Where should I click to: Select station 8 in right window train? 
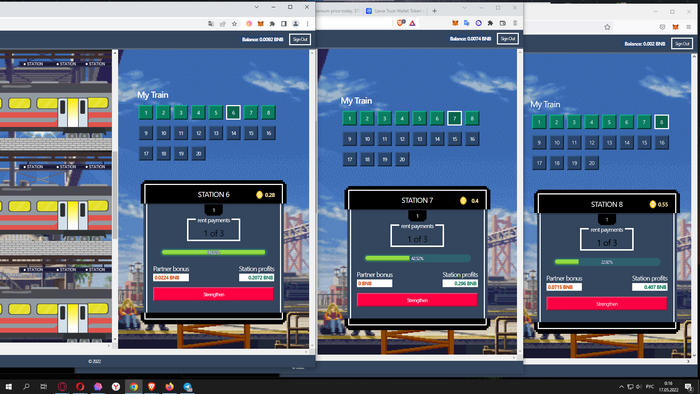[x=661, y=122]
